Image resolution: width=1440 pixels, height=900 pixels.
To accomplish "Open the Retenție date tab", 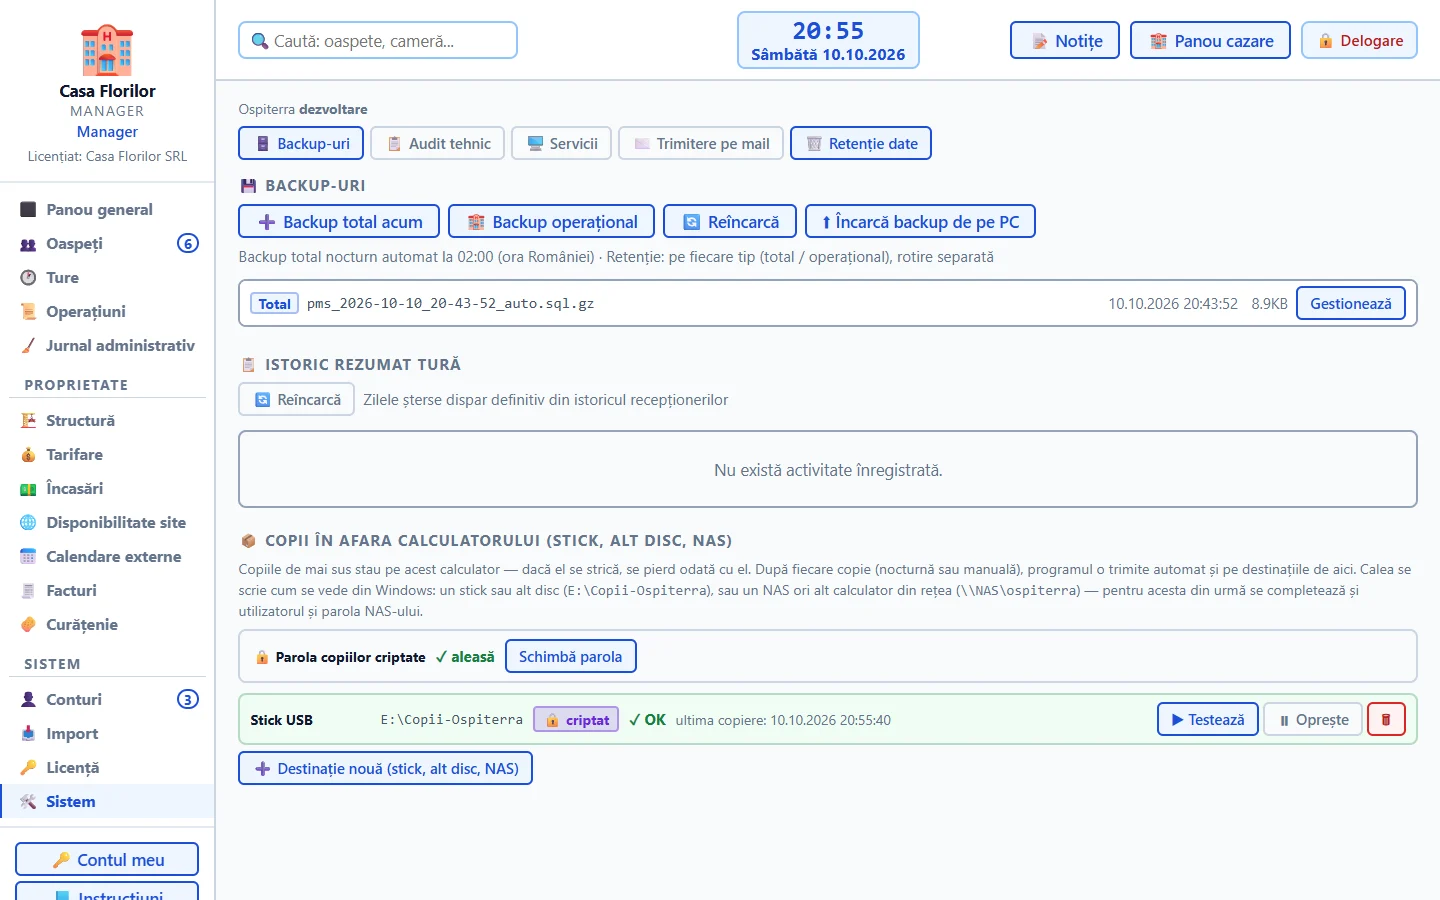I will (x=861, y=143).
